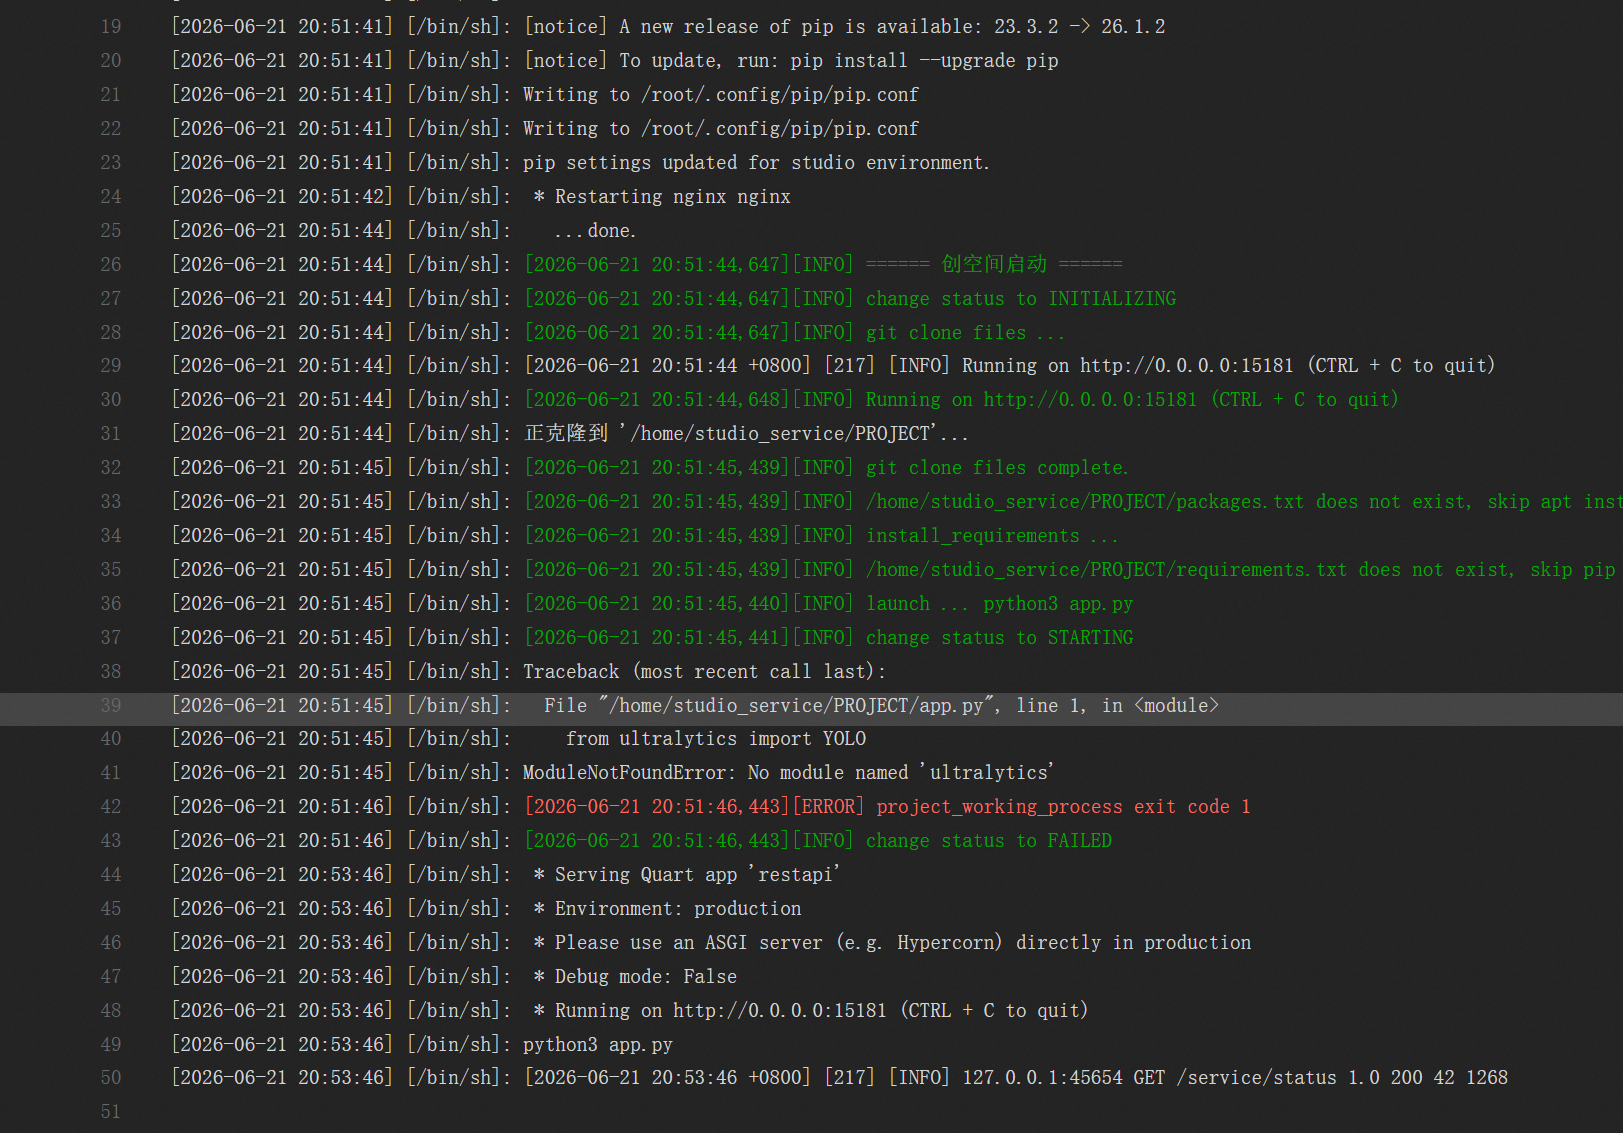Click the "Serving Quart app 'restapi'" line

pos(505,875)
